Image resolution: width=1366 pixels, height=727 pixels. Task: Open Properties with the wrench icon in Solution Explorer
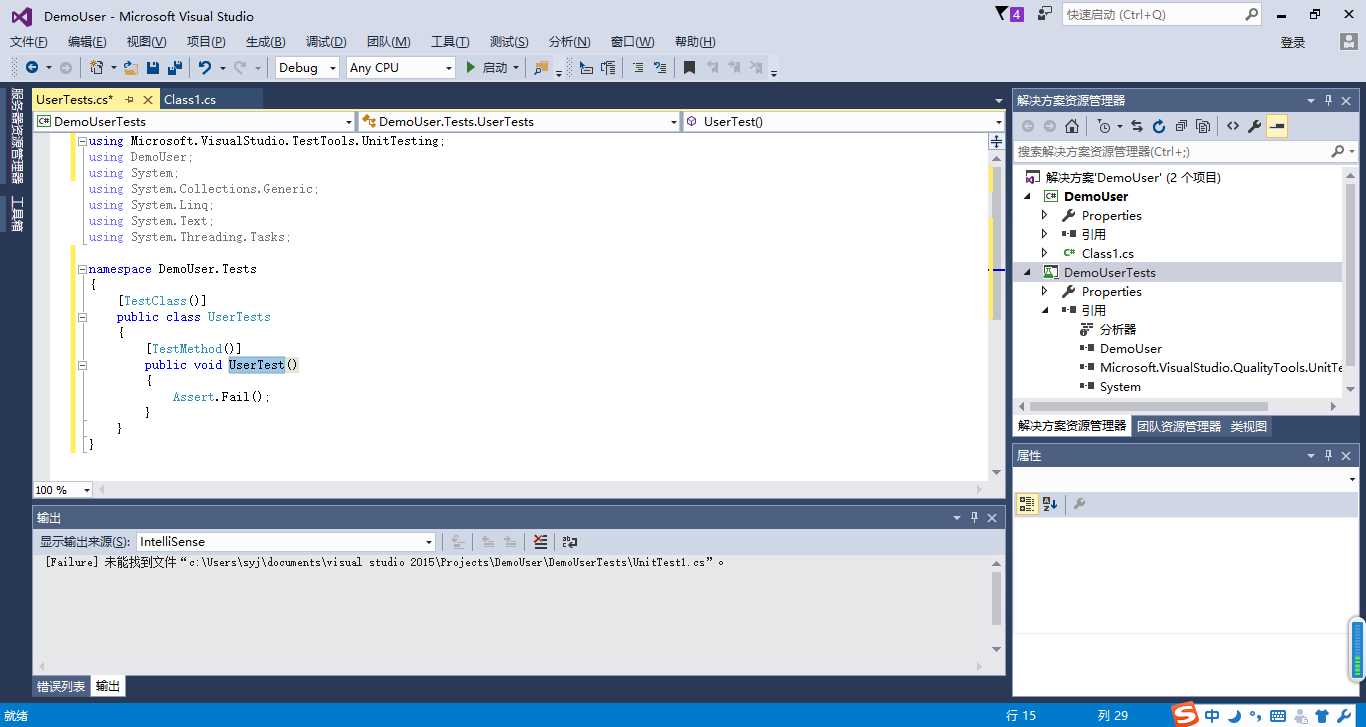[1254, 126]
